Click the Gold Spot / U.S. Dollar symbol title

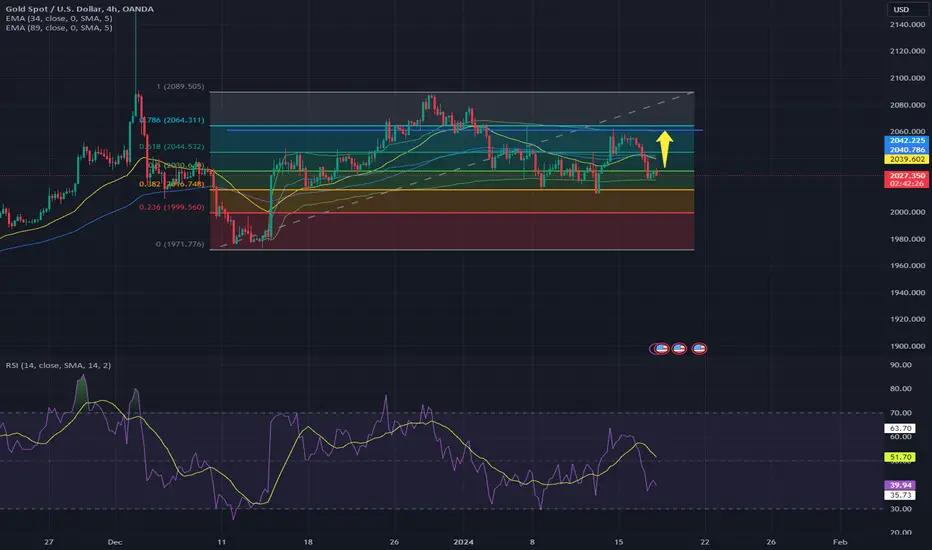click(79, 9)
